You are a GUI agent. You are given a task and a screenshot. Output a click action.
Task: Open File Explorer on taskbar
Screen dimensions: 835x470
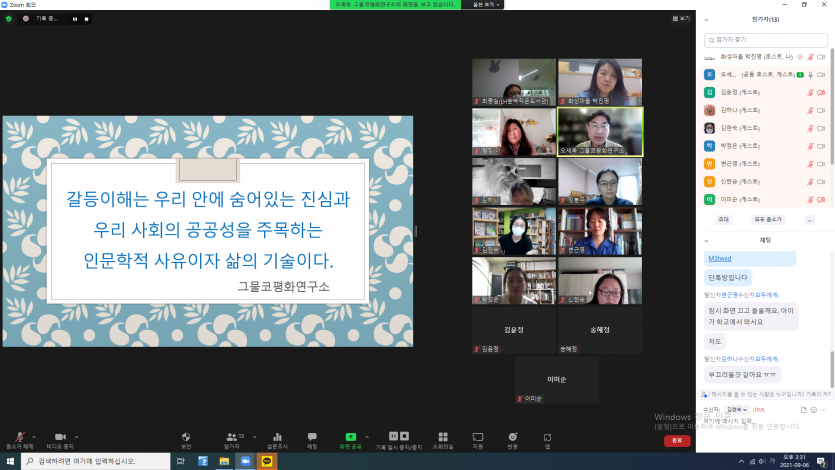(x=224, y=461)
